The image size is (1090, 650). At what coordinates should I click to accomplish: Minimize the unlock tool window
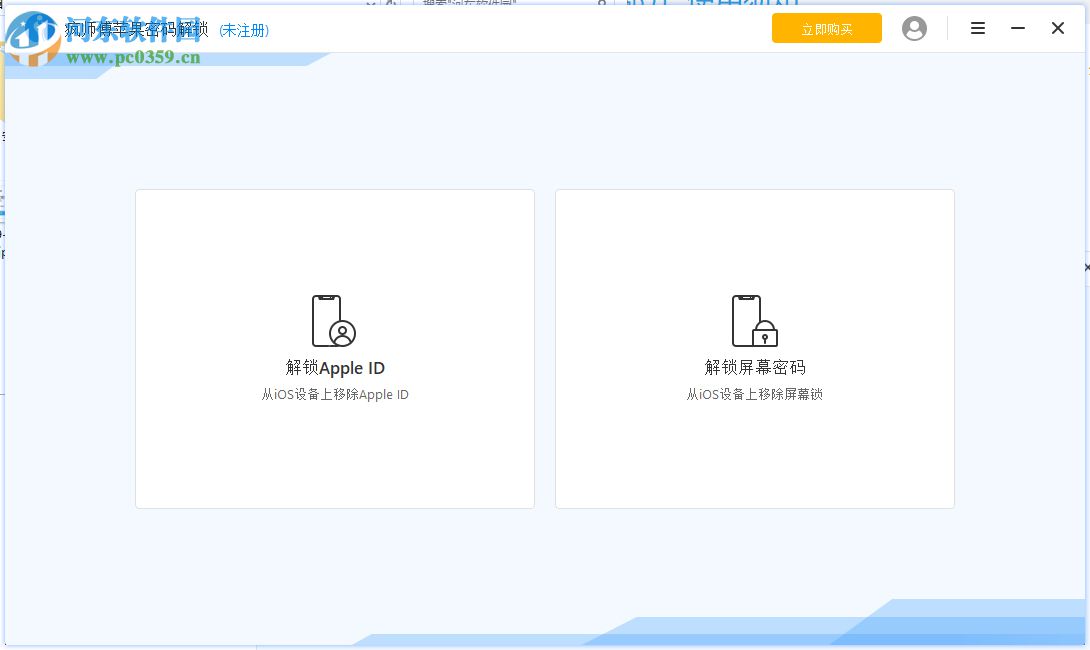pyautogui.click(x=1017, y=28)
